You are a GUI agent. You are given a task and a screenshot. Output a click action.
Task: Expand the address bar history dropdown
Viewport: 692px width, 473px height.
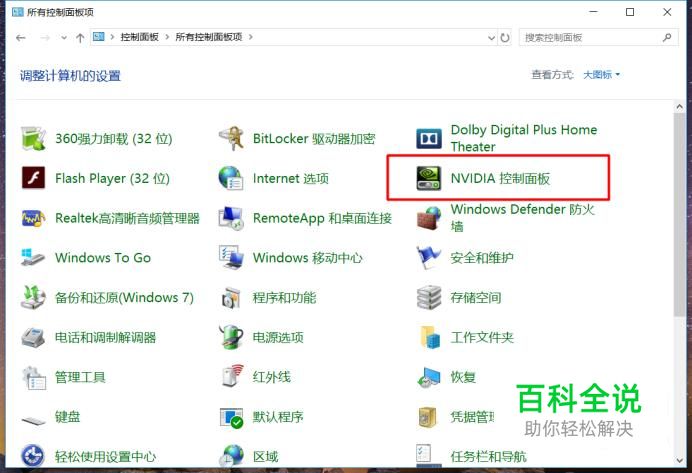pyautogui.click(x=491, y=38)
